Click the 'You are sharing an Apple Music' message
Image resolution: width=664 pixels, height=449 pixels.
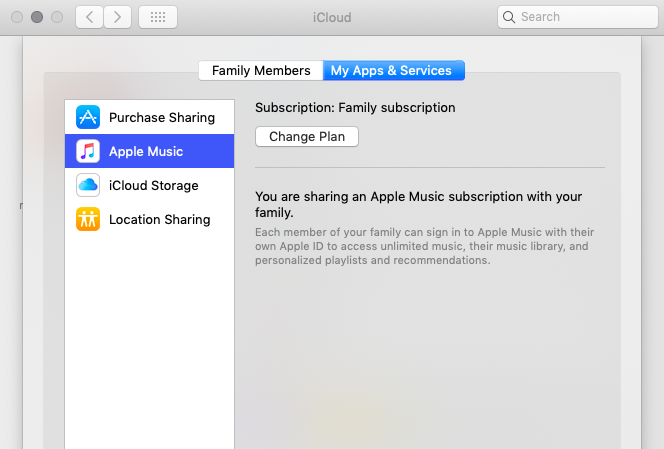418,204
